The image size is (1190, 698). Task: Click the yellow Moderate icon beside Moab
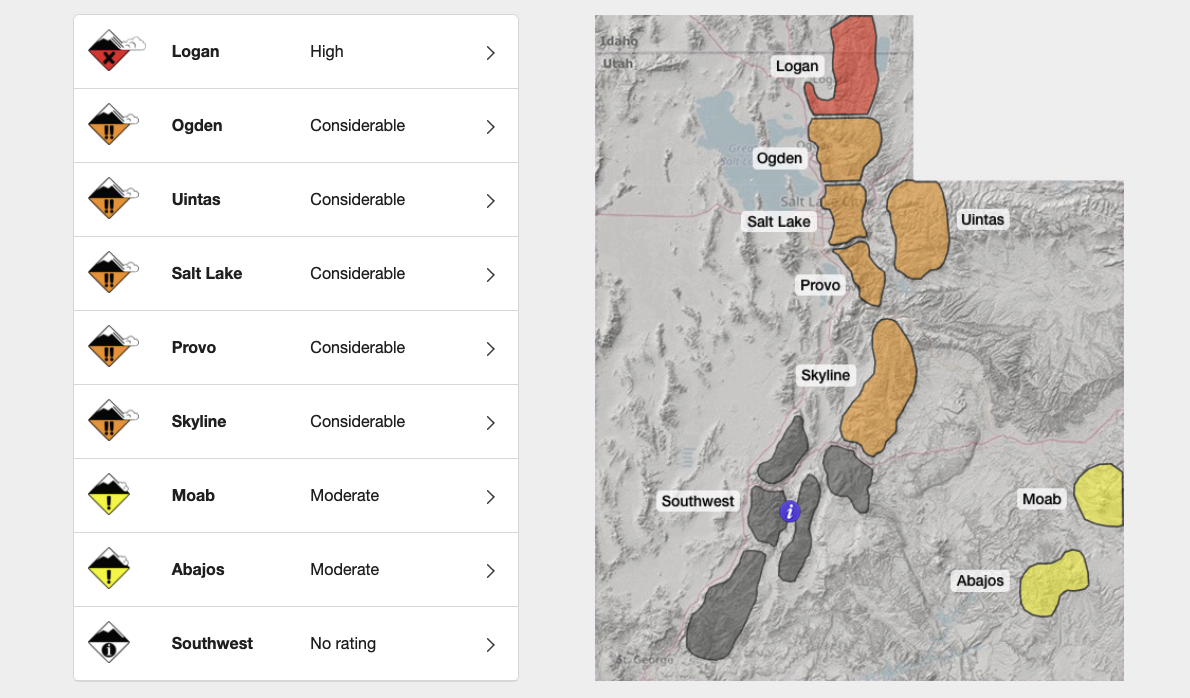pyautogui.click(x=109, y=496)
